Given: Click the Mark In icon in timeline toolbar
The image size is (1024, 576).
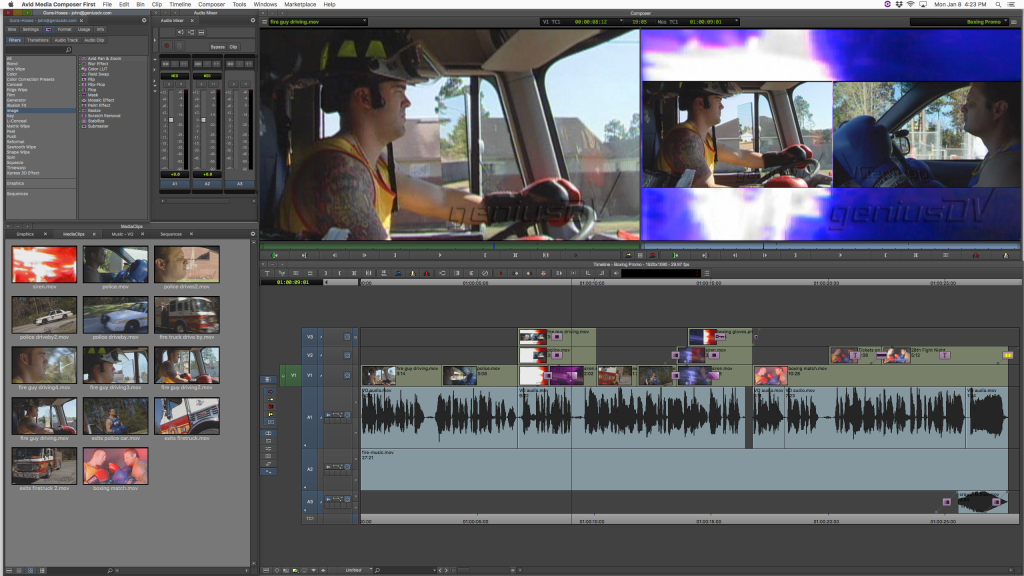Looking at the screenshot, I should (x=325, y=273).
